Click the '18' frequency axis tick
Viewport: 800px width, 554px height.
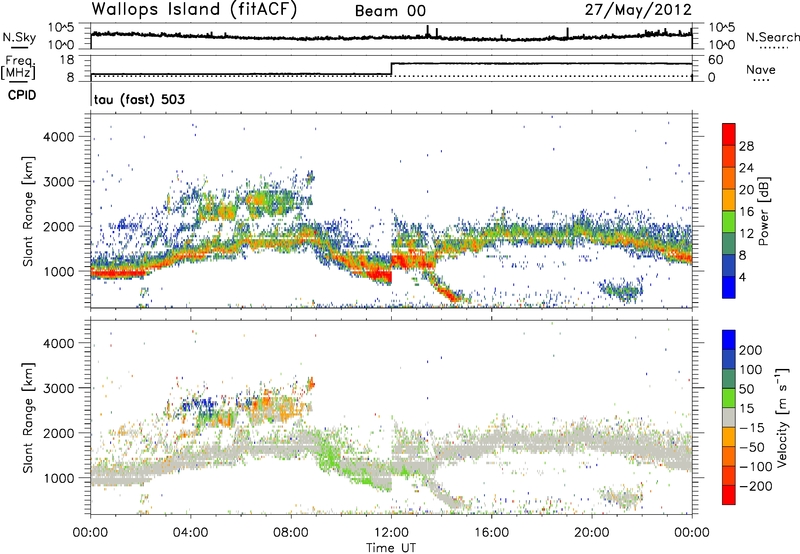67,60
